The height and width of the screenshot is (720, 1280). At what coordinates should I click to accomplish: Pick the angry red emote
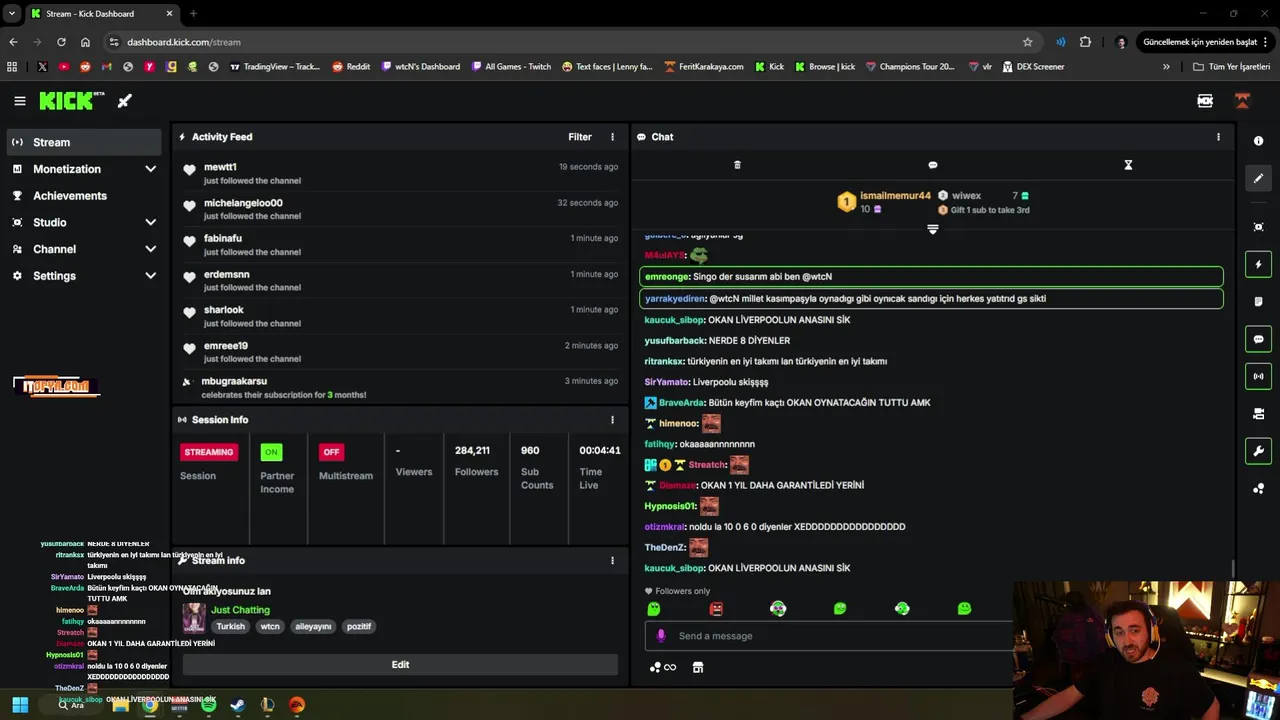[x=716, y=608]
